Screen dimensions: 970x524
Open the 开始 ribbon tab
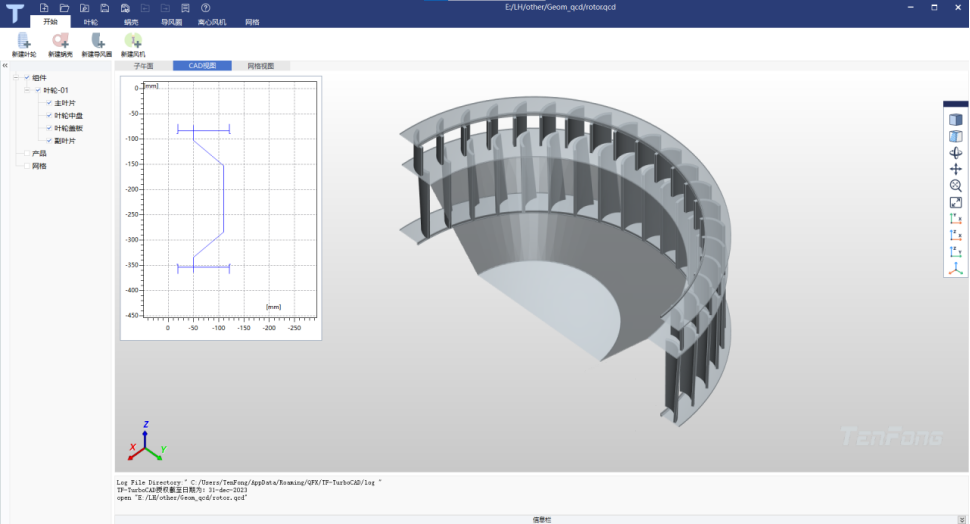(x=50, y=22)
